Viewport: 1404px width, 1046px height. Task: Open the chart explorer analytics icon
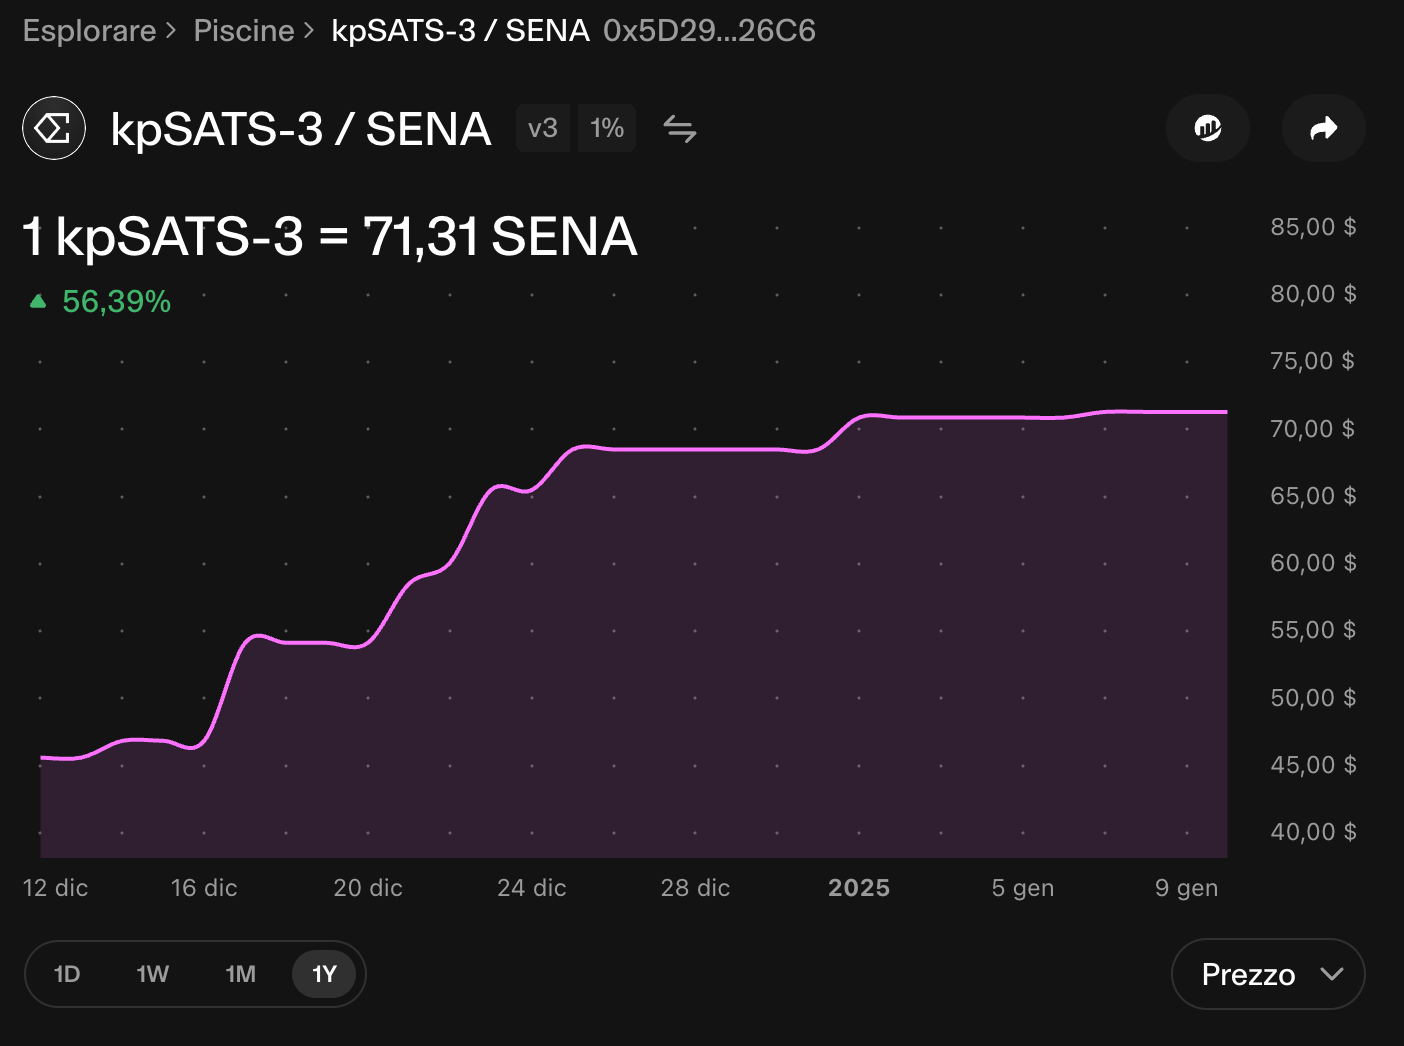1208,128
